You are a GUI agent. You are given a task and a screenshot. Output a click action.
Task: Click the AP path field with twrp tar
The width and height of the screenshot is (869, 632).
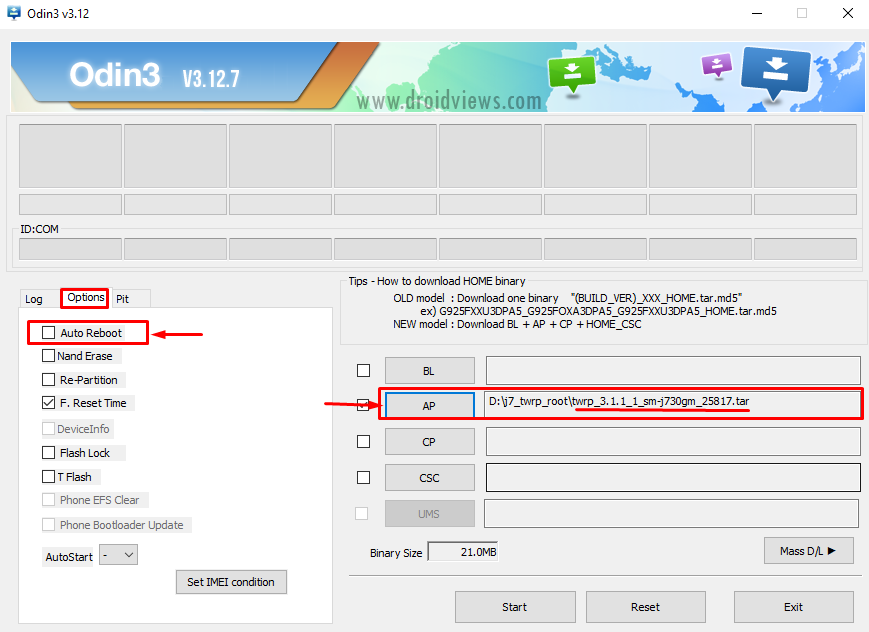(x=673, y=404)
